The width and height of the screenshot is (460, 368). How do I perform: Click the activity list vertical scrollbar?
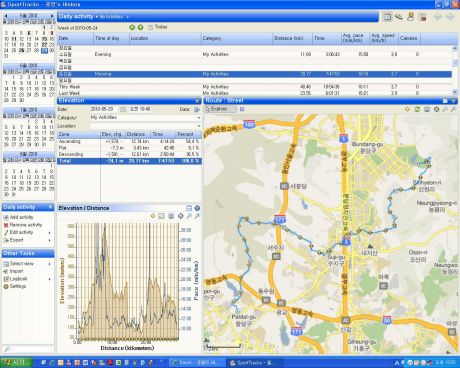[455, 70]
